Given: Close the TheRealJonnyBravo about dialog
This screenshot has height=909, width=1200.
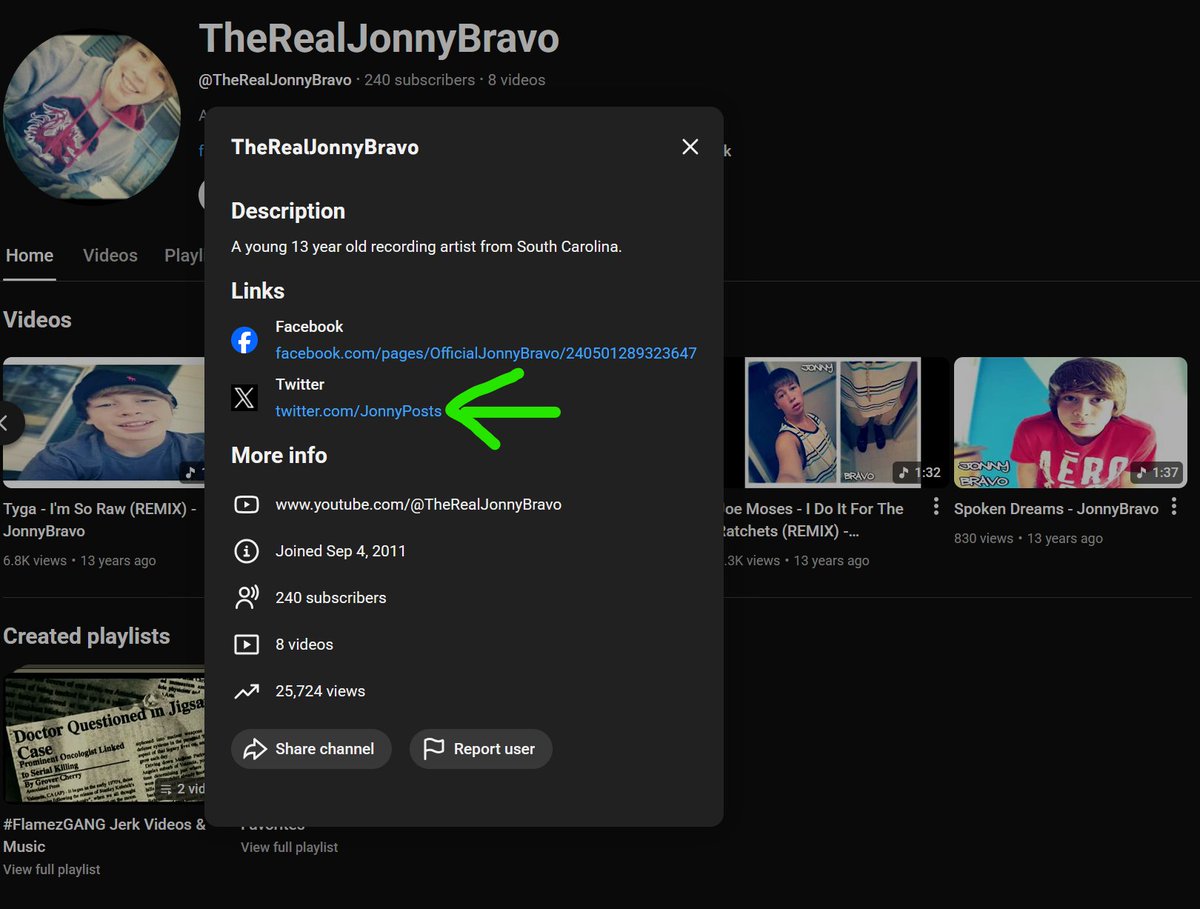Looking at the screenshot, I should 690,147.
